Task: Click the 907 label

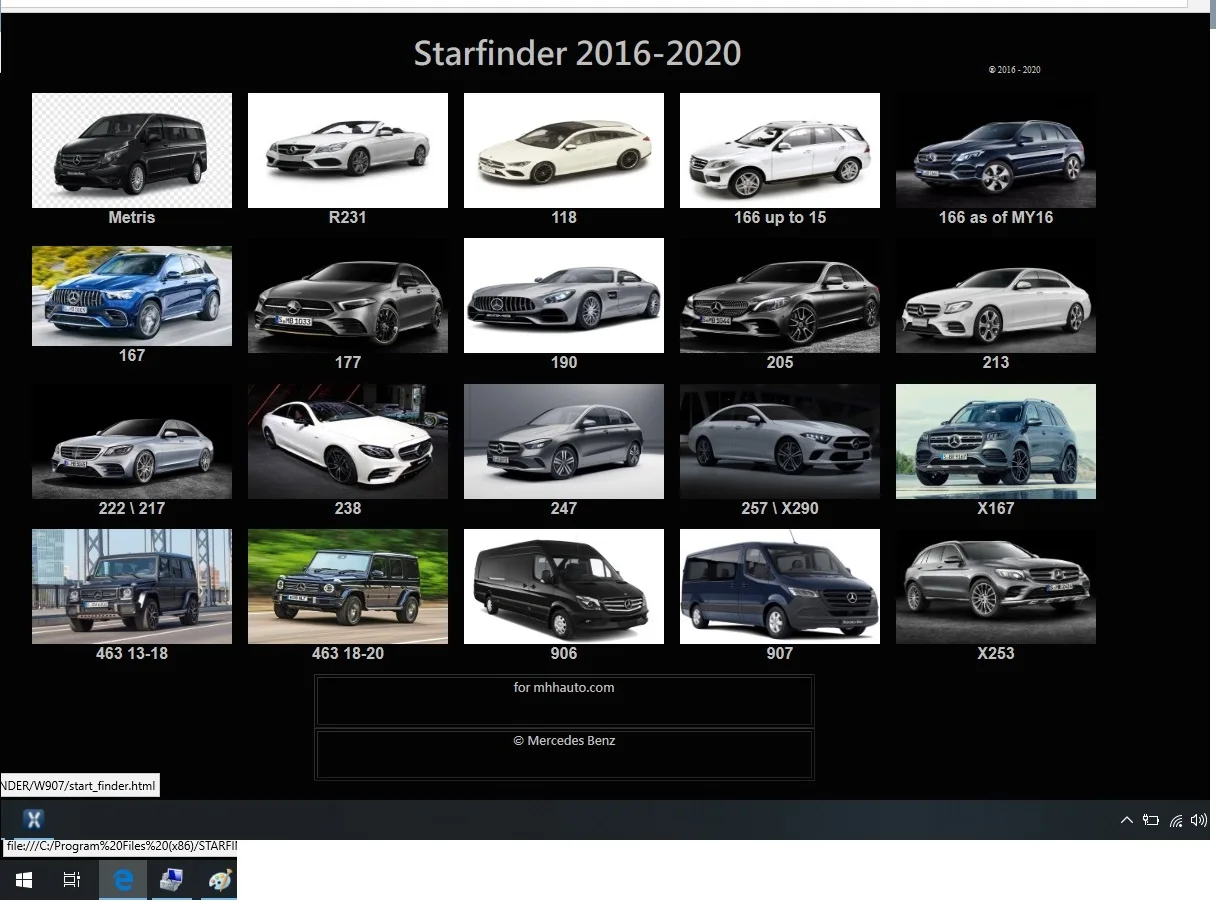Action: pyautogui.click(x=780, y=653)
